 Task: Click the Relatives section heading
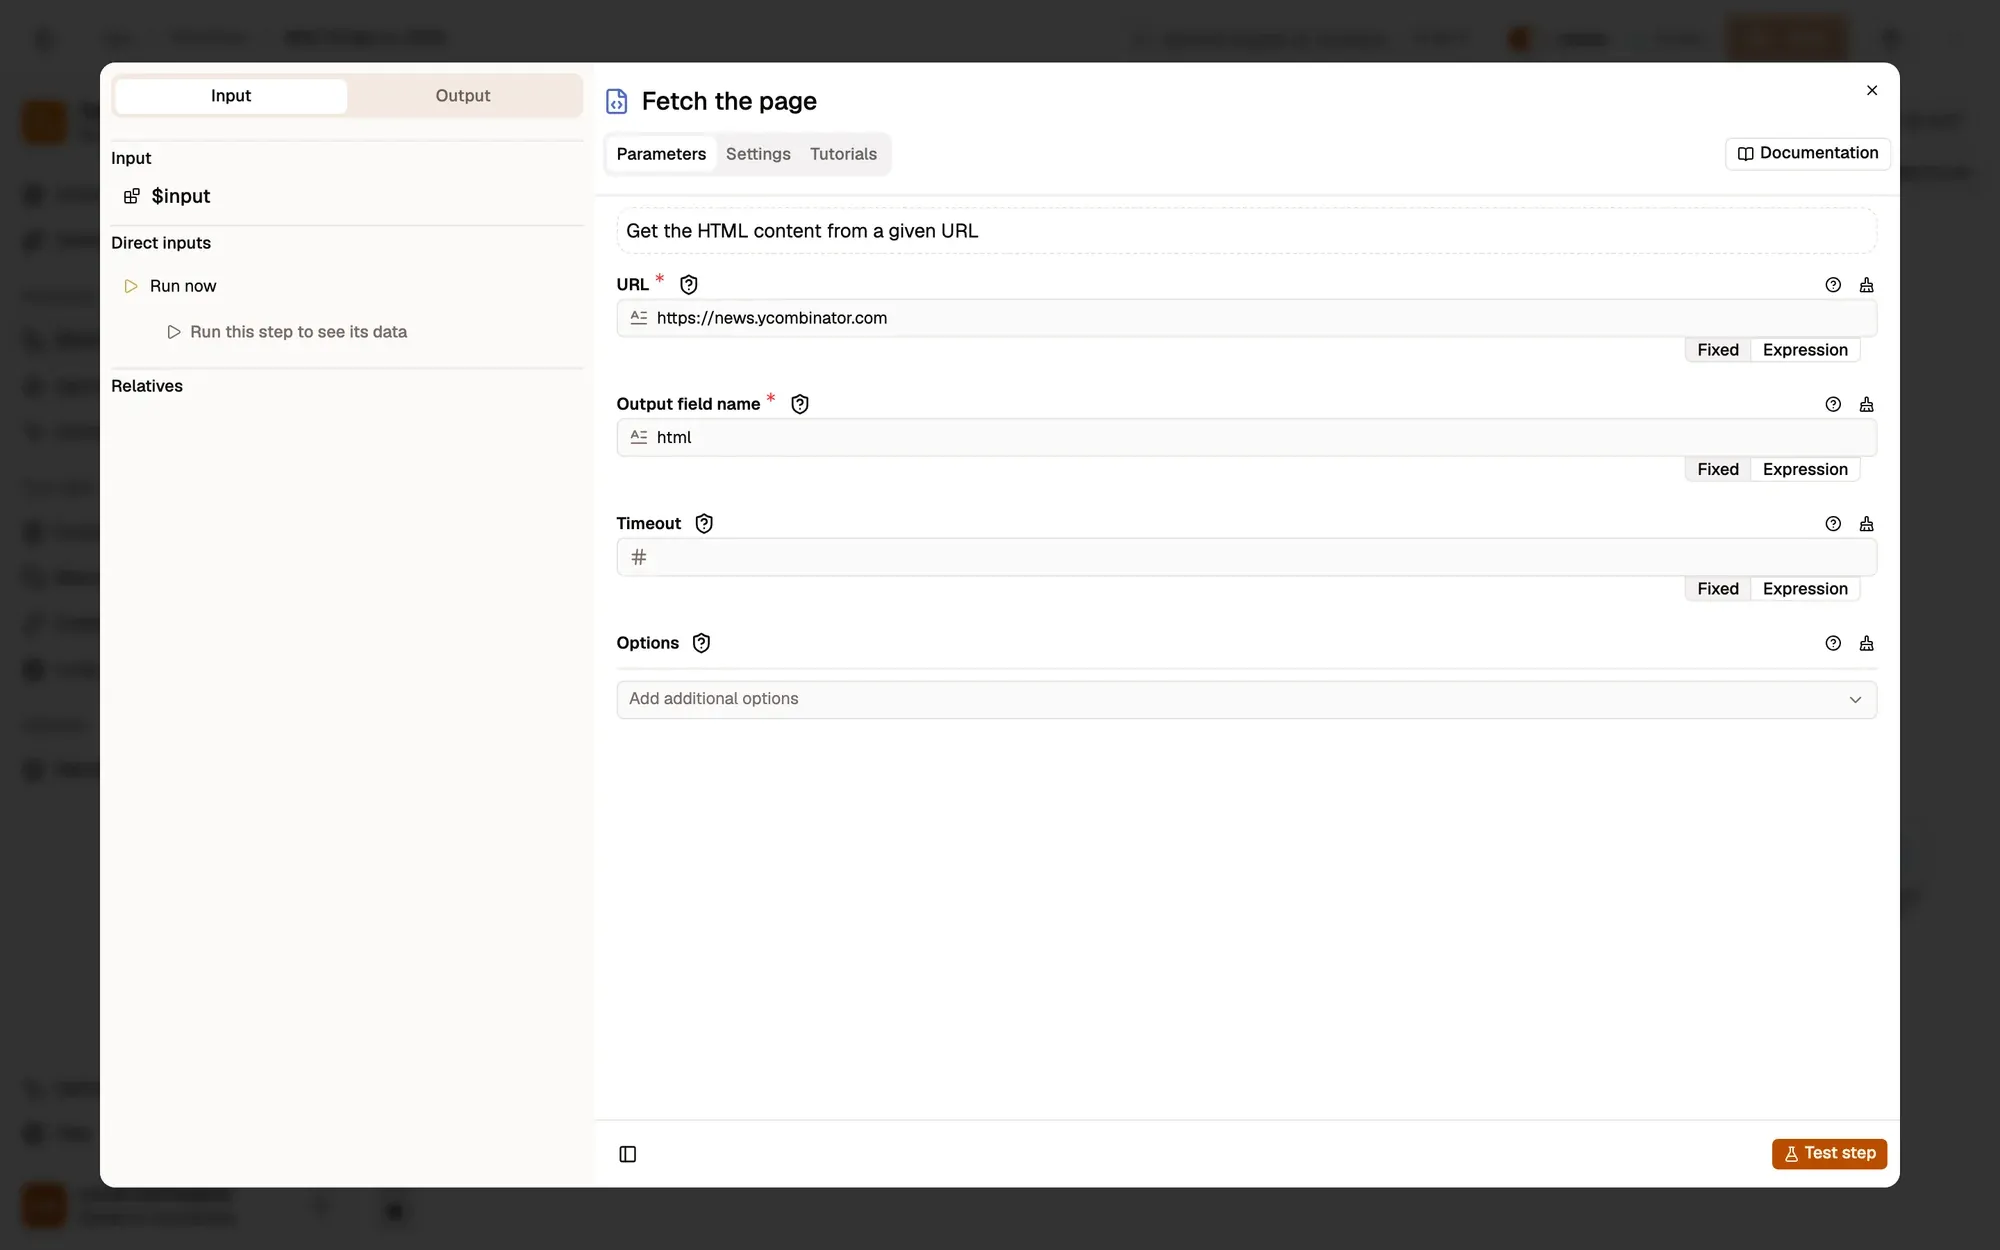coord(147,386)
